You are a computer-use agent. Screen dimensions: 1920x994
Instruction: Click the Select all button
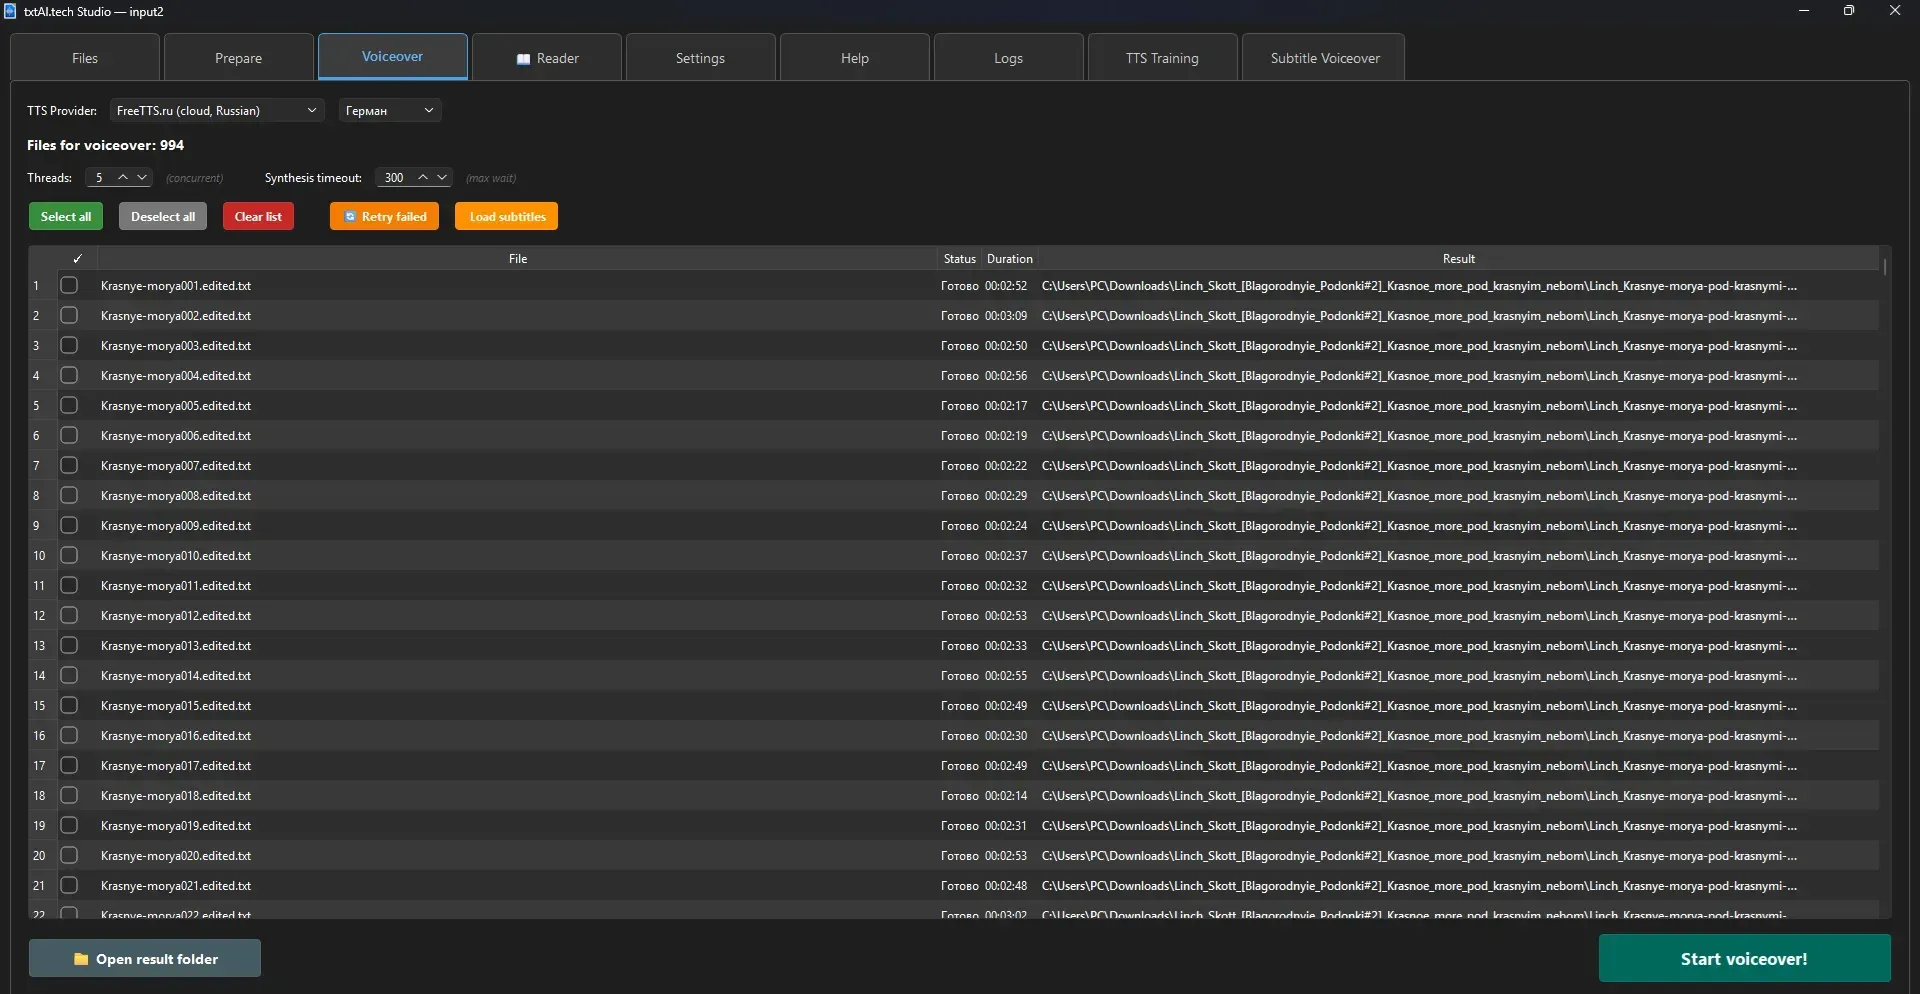pos(65,216)
